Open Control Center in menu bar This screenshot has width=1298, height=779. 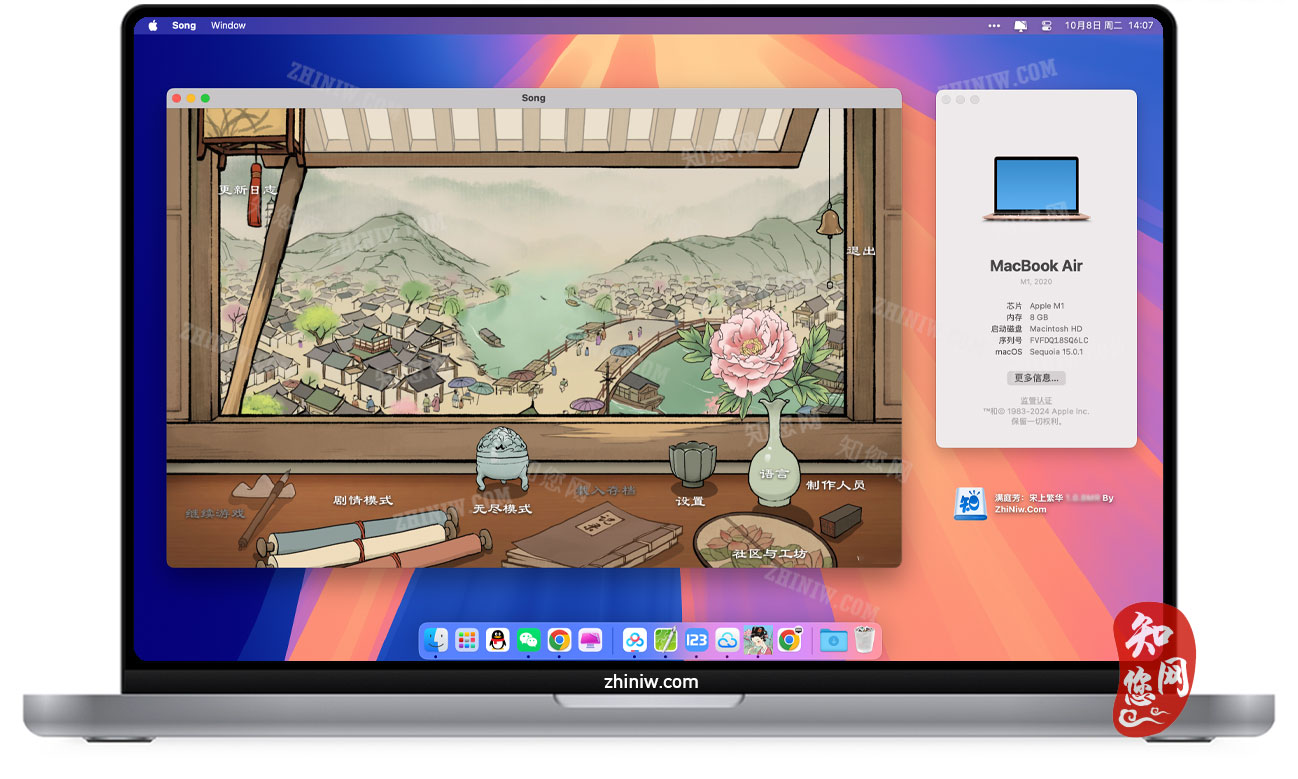tap(1047, 25)
